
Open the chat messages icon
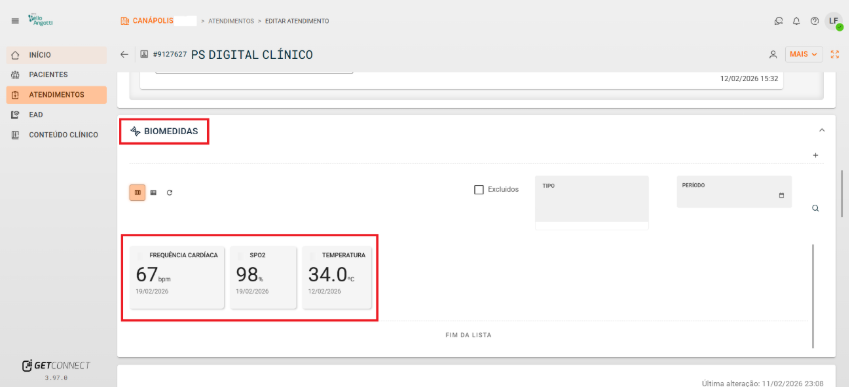pos(779,21)
